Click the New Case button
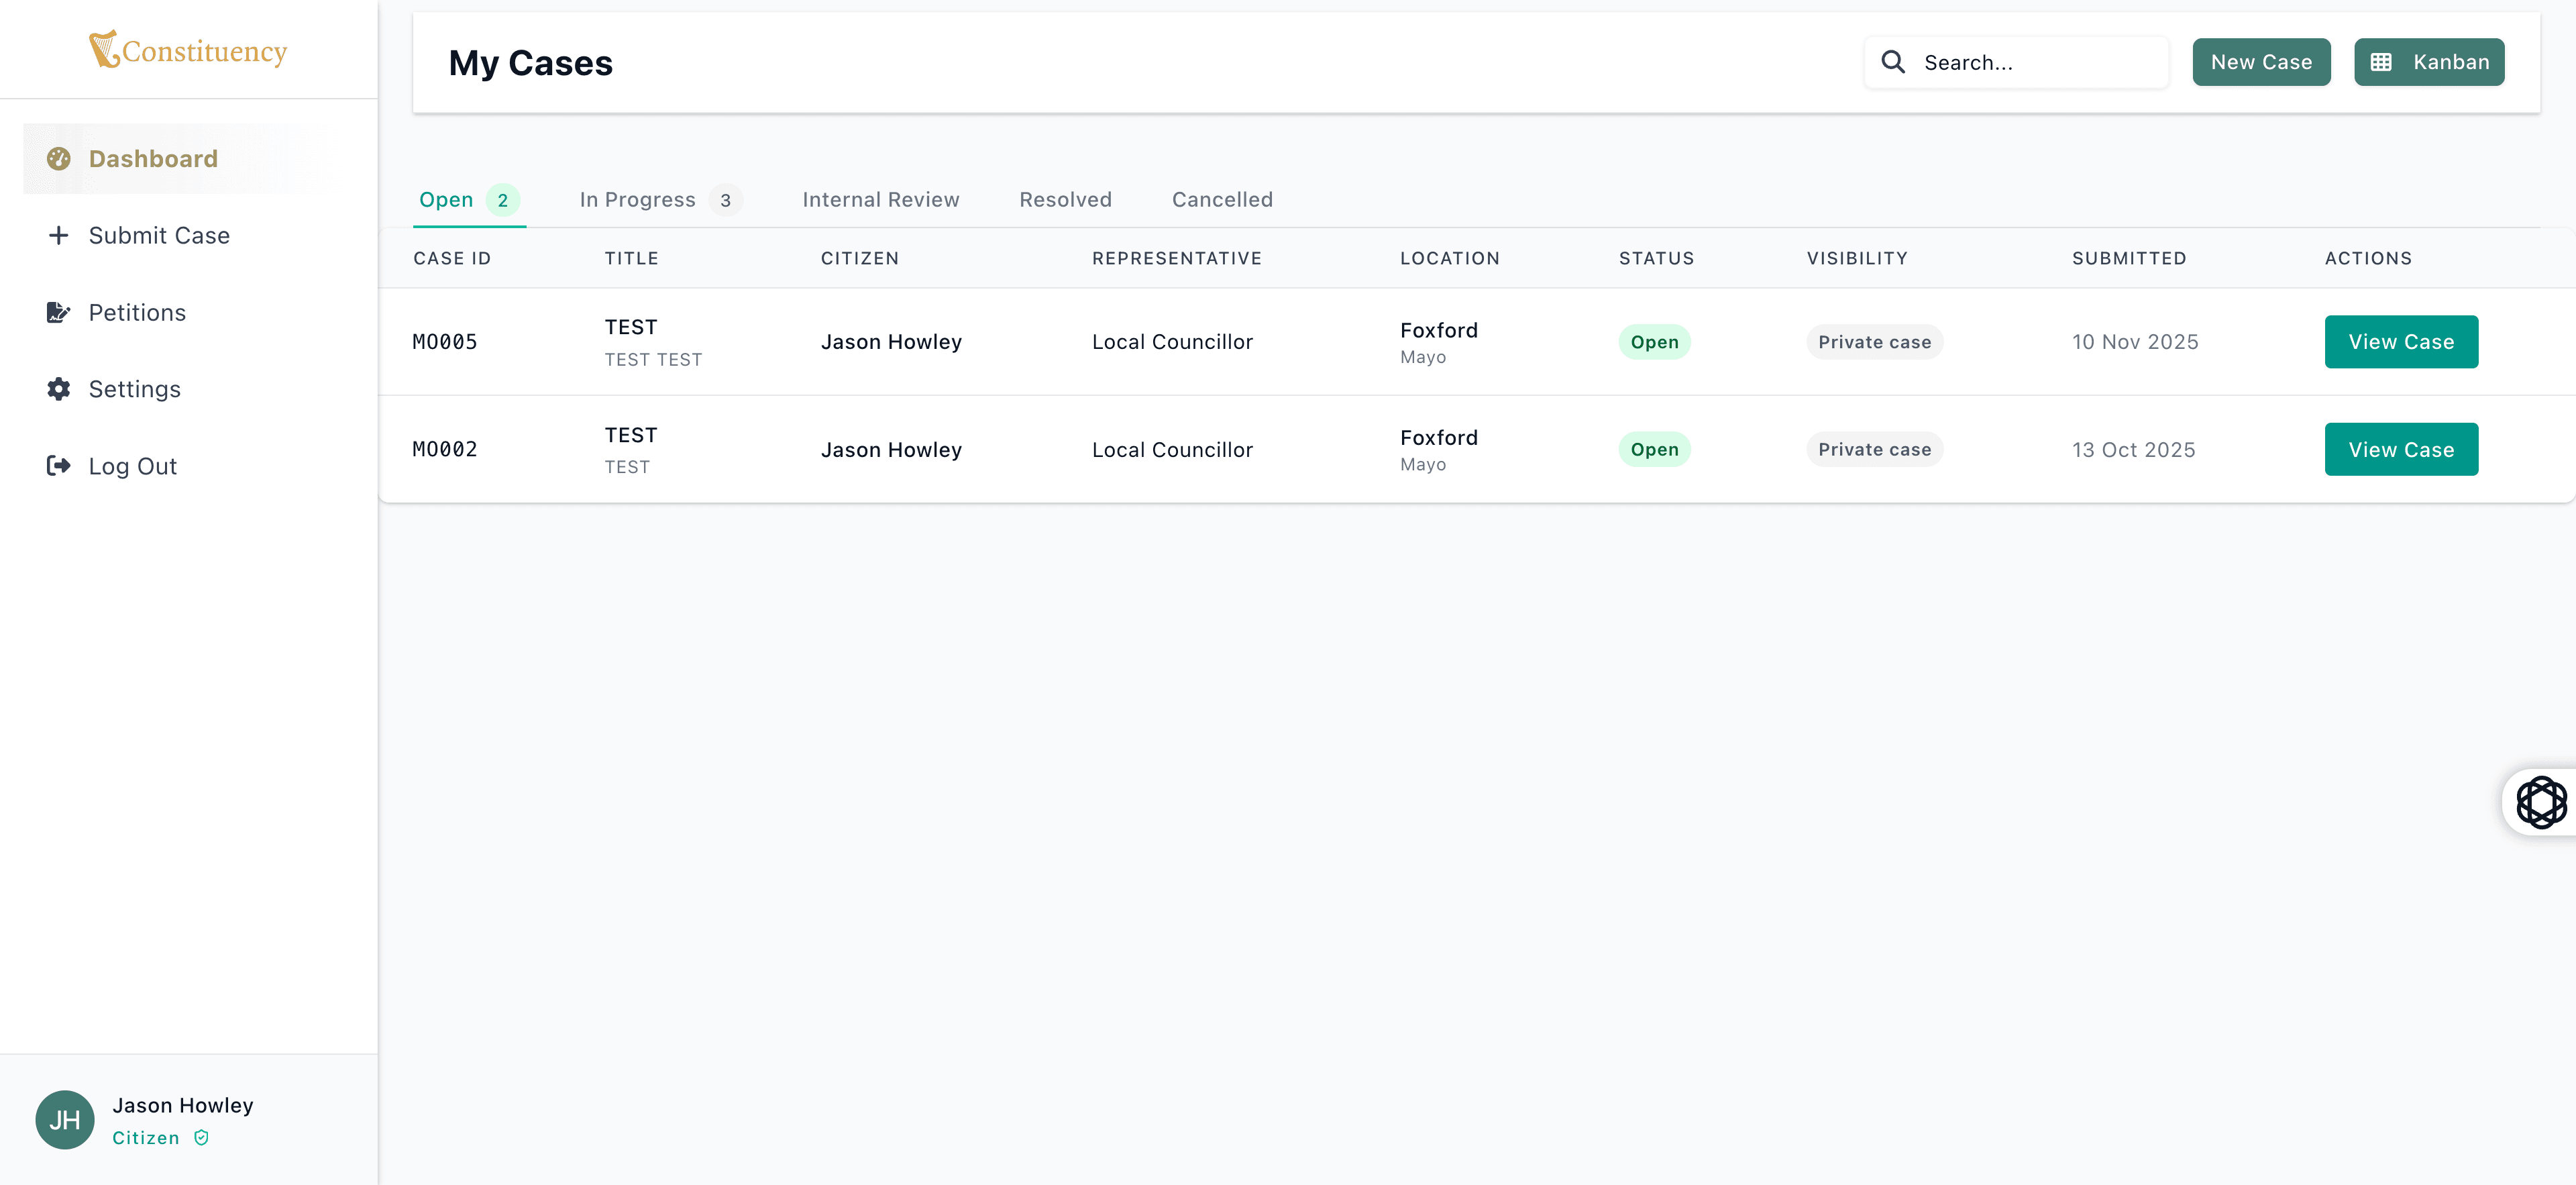This screenshot has width=2576, height=1185. click(x=2261, y=61)
